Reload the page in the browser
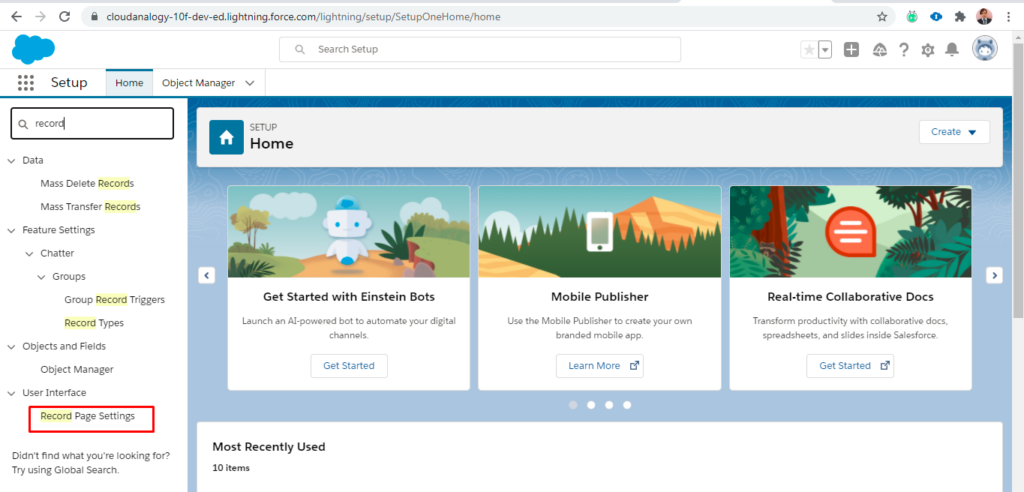This screenshot has height=492, width=1024. coord(65,16)
